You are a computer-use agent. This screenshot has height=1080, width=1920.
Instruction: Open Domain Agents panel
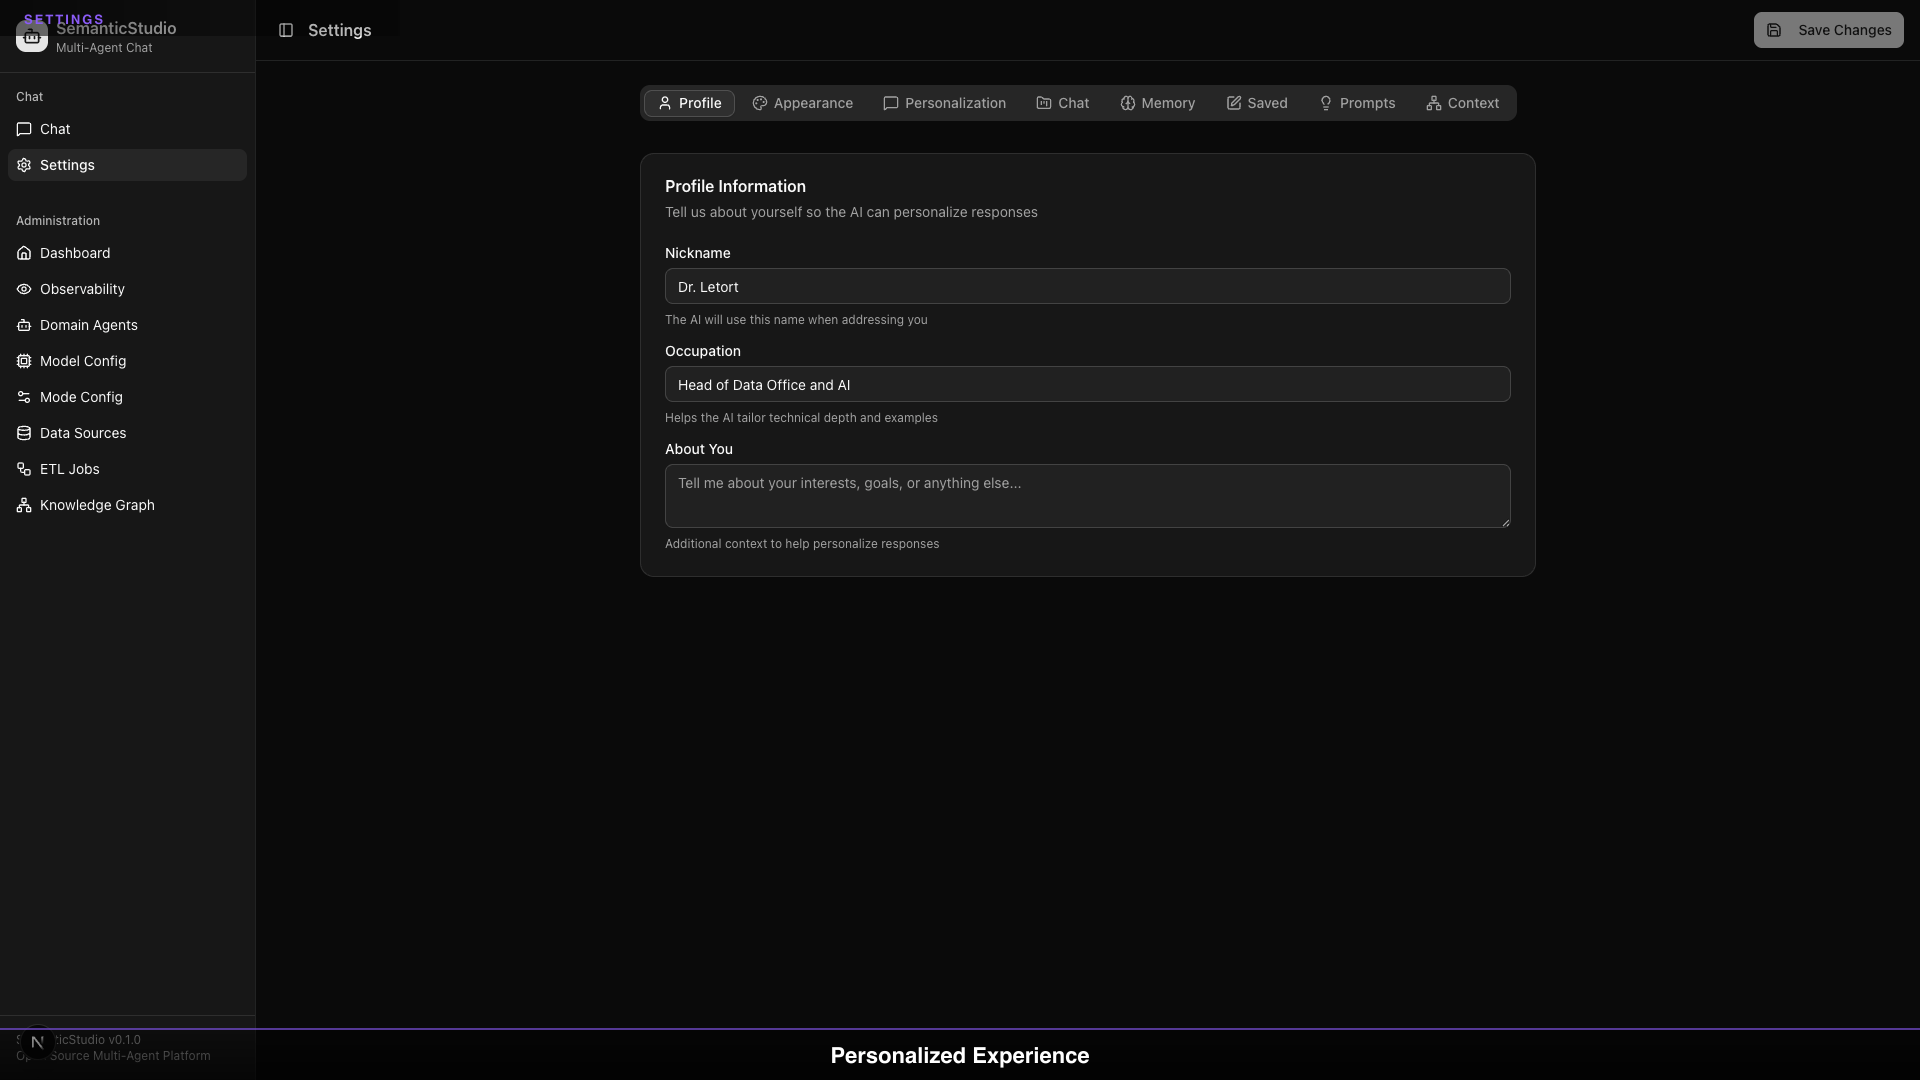pos(88,324)
